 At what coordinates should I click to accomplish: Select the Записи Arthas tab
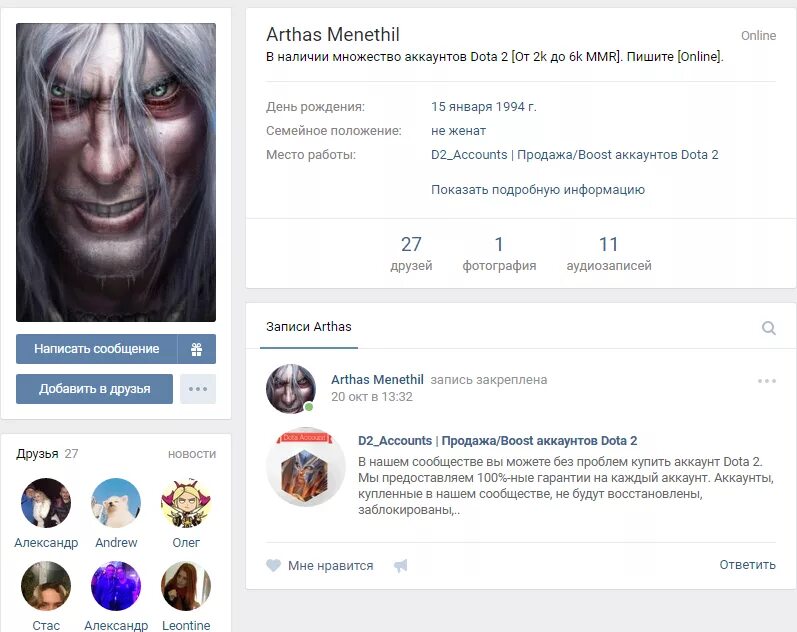pos(309,326)
